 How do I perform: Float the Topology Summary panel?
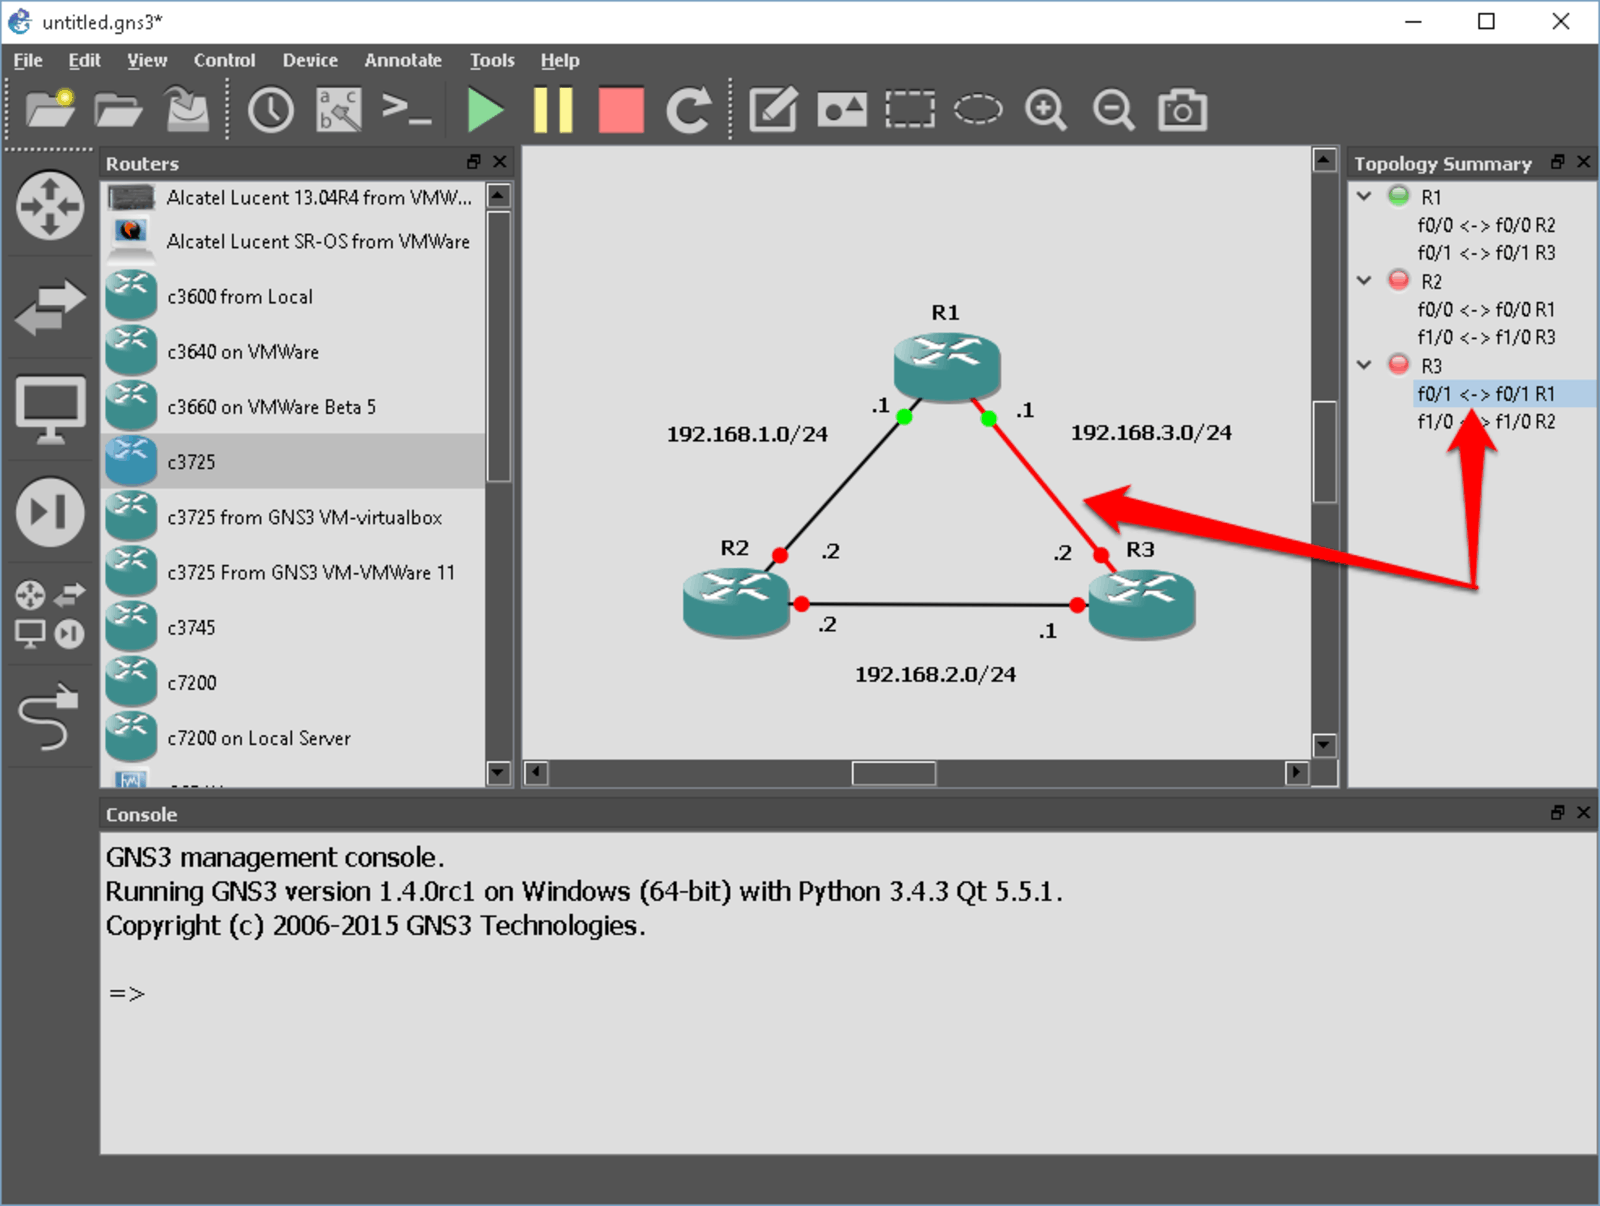tap(1557, 162)
